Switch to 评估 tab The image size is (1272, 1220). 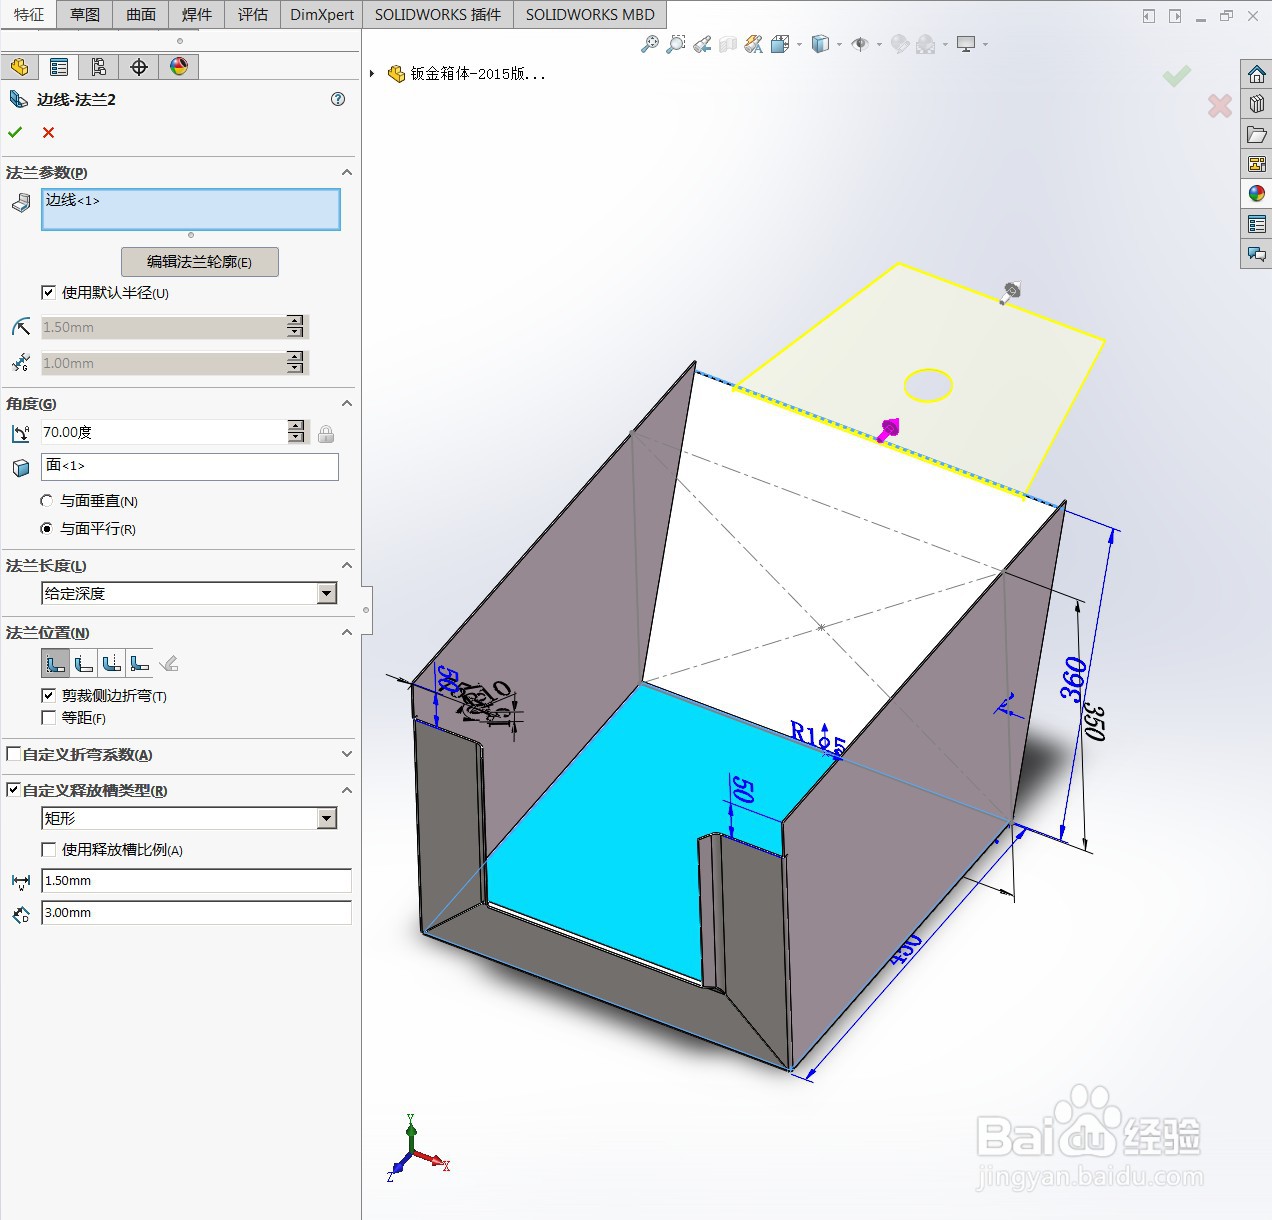point(253,14)
